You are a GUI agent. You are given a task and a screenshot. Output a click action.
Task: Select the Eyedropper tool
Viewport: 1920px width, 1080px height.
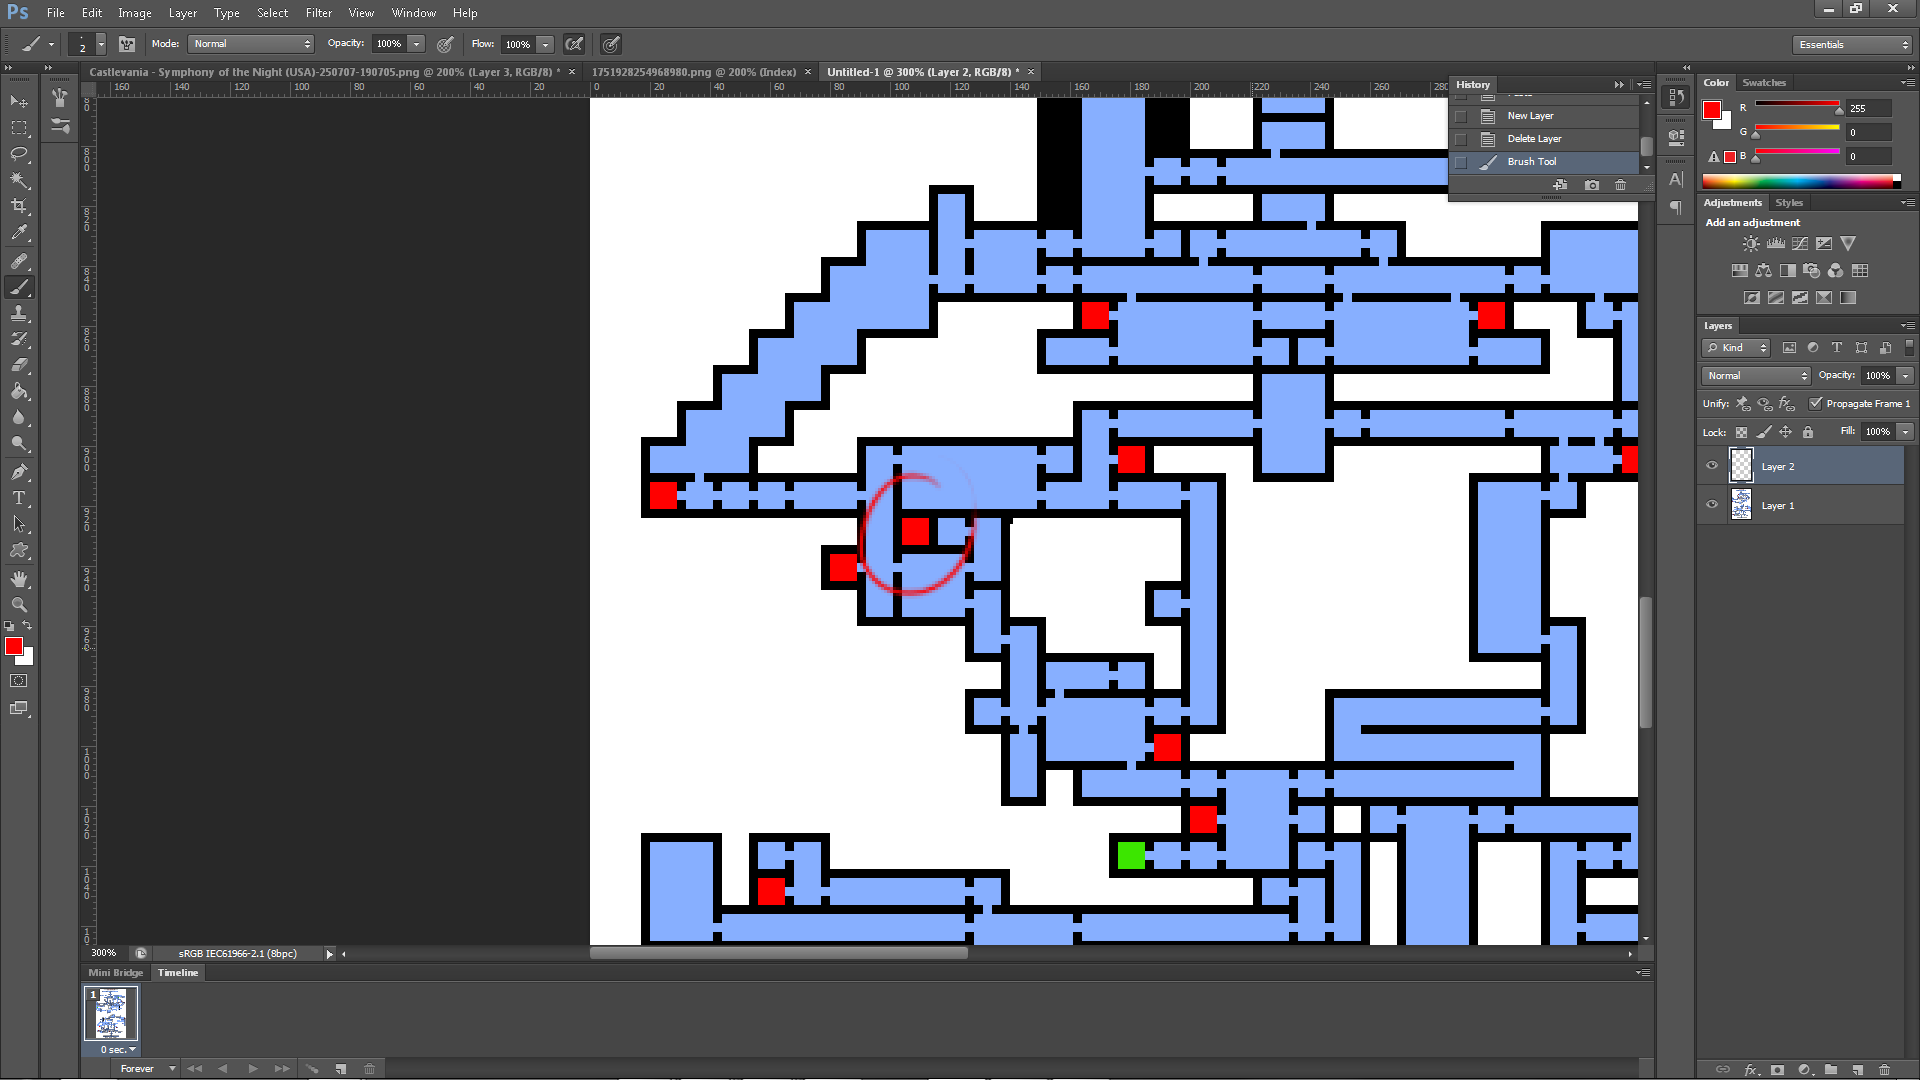click(x=19, y=232)
